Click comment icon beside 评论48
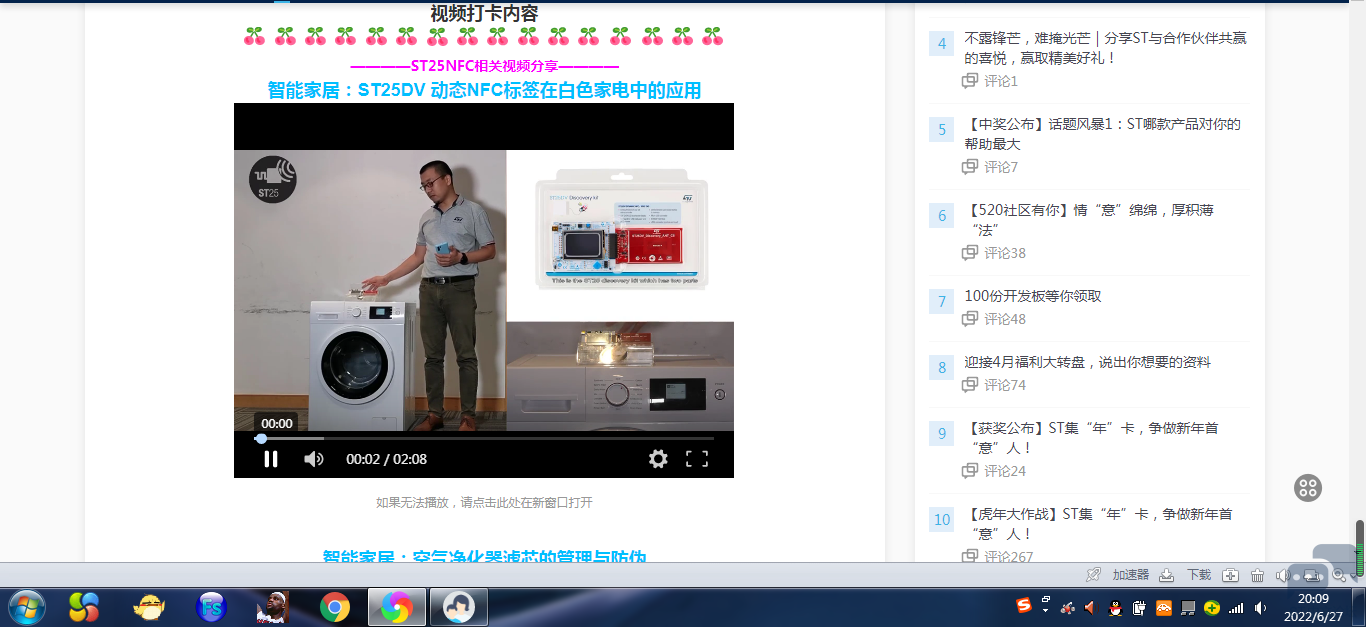This screenshot has height=627, width=1366. coord(970,319)
